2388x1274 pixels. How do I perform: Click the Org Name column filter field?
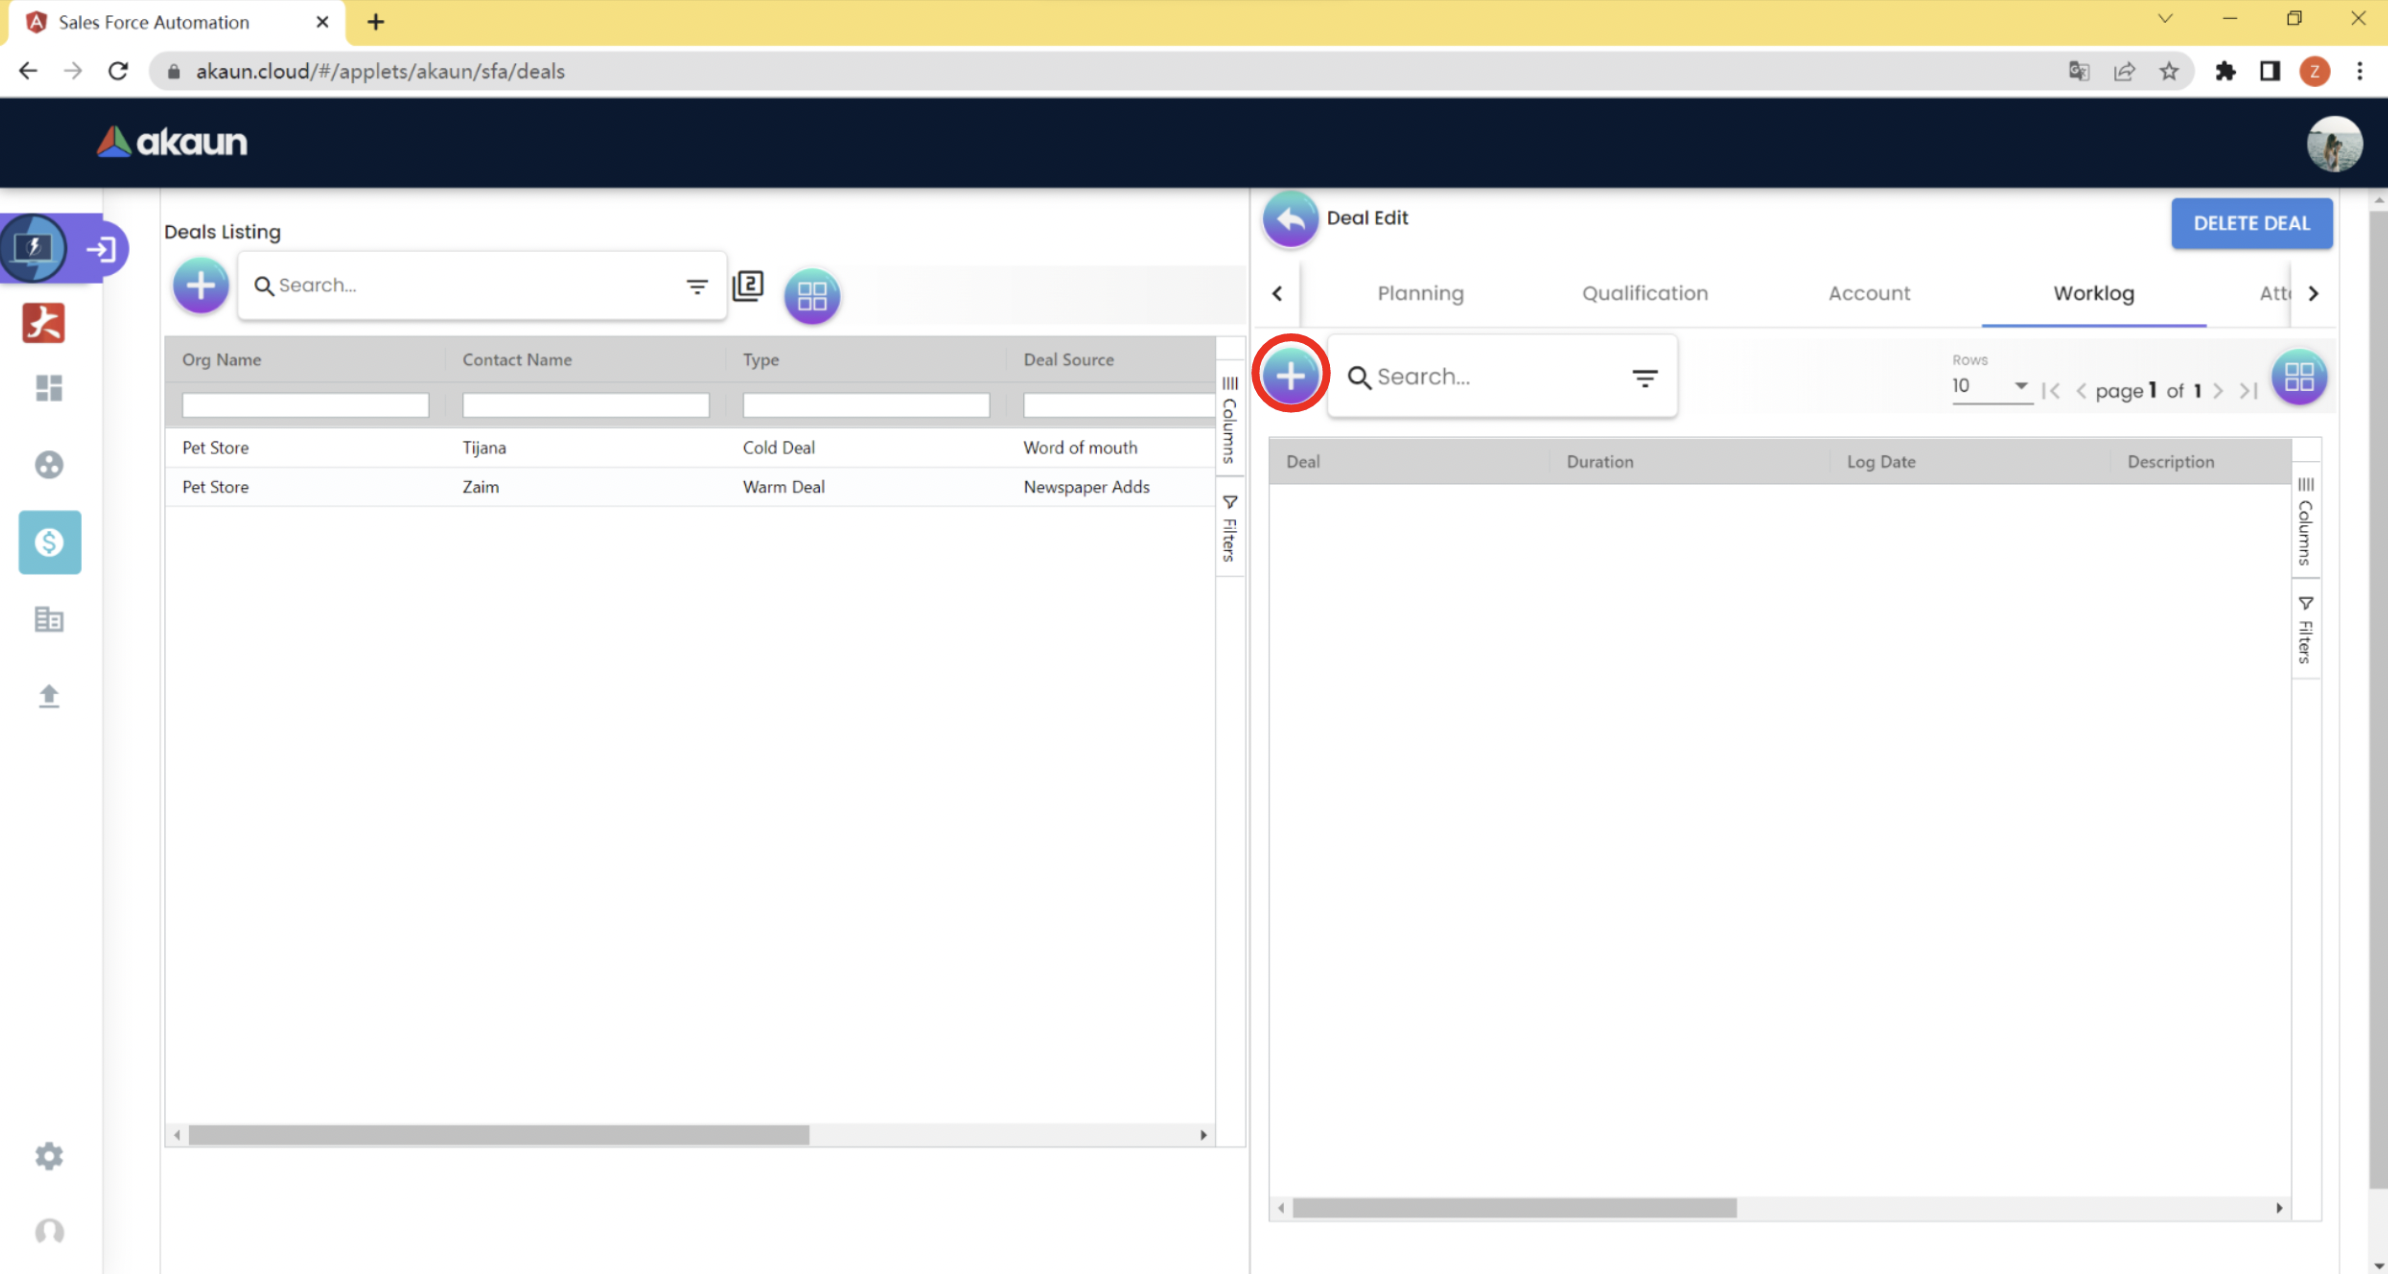305,405
